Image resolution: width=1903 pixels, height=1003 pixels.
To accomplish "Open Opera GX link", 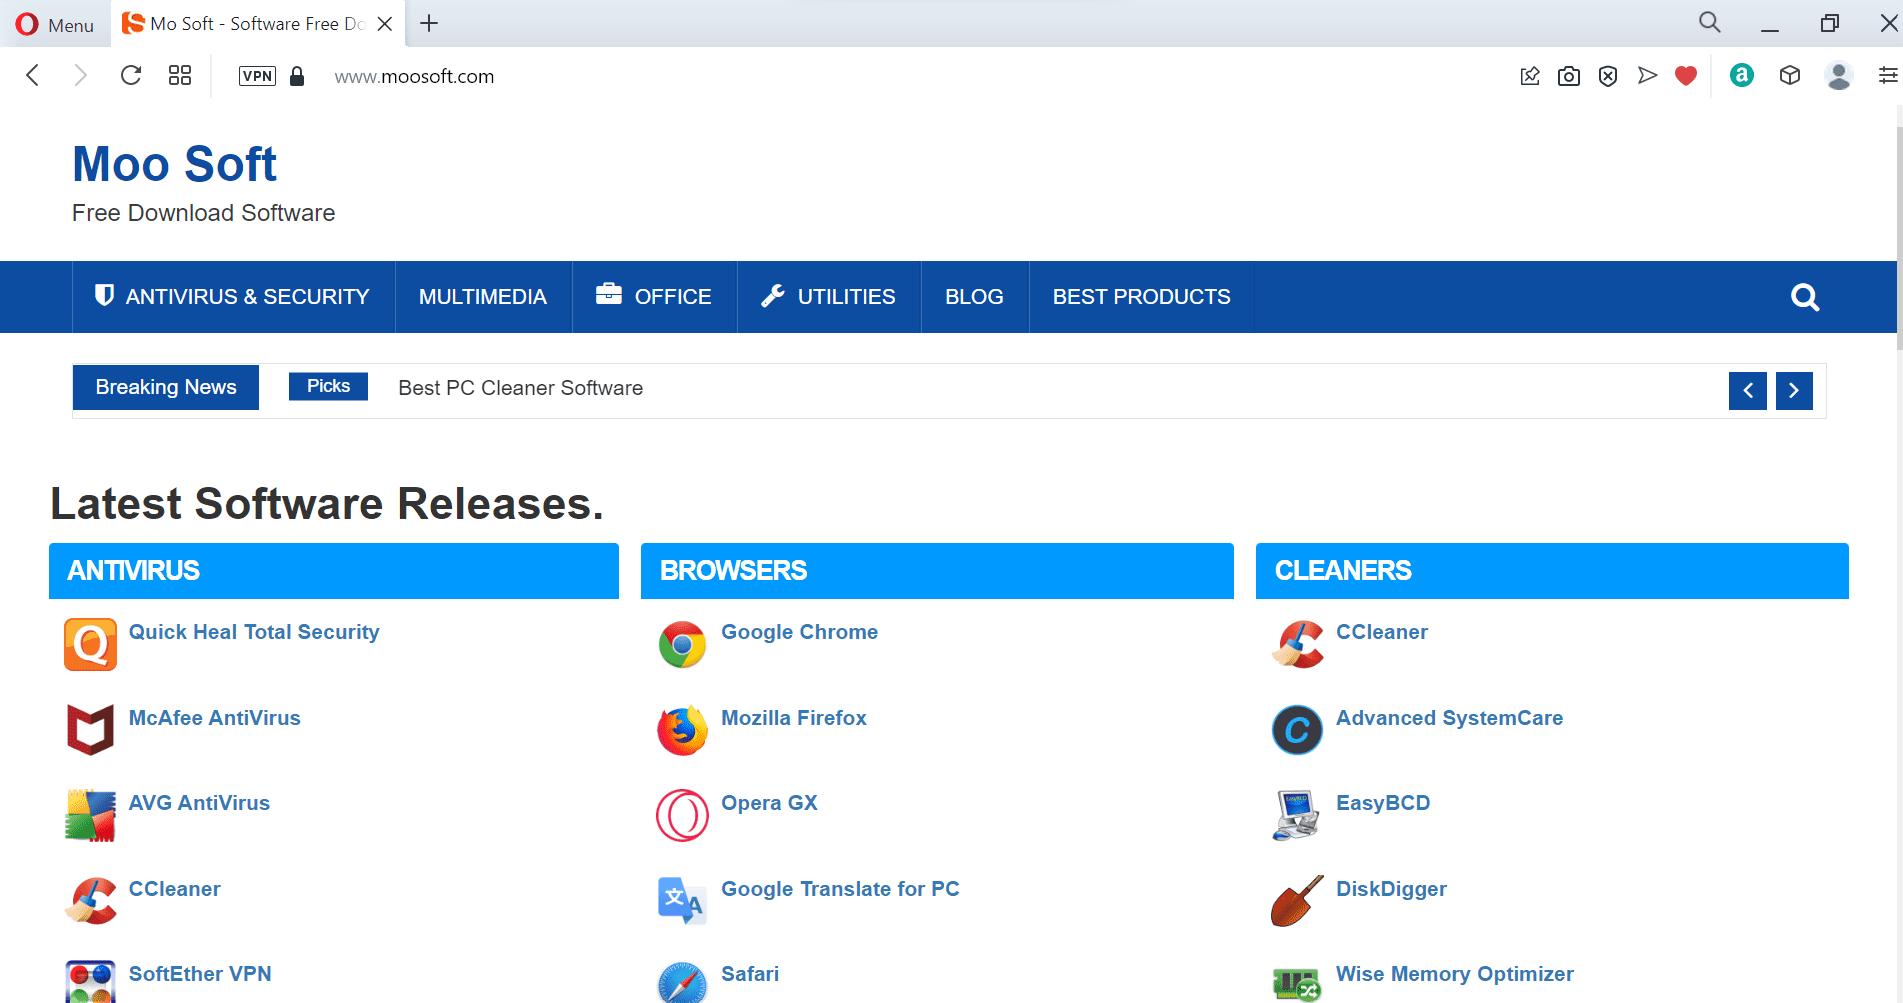I will [x=769, y=803].
